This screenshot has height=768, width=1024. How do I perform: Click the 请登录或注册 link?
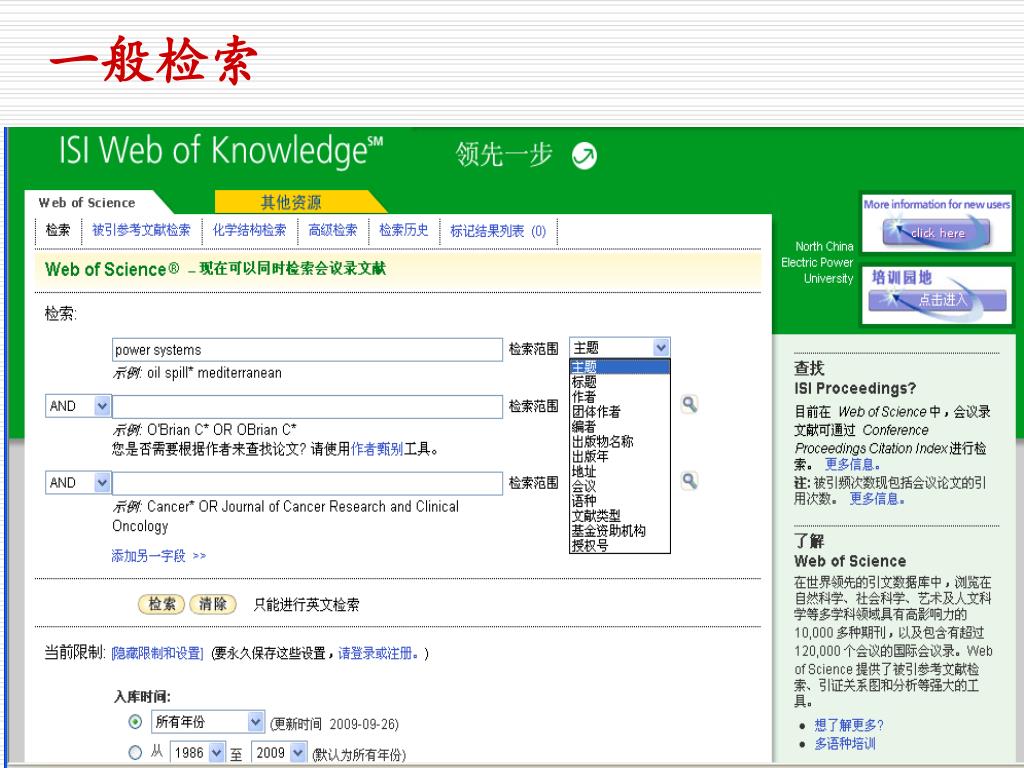tap(377, 654)
